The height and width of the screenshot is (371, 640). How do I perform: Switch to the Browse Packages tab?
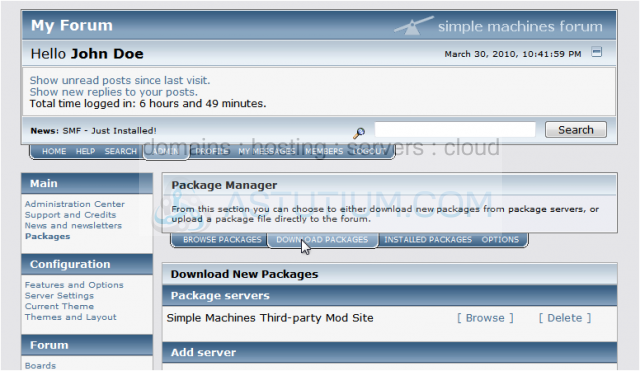click(222, 240)
